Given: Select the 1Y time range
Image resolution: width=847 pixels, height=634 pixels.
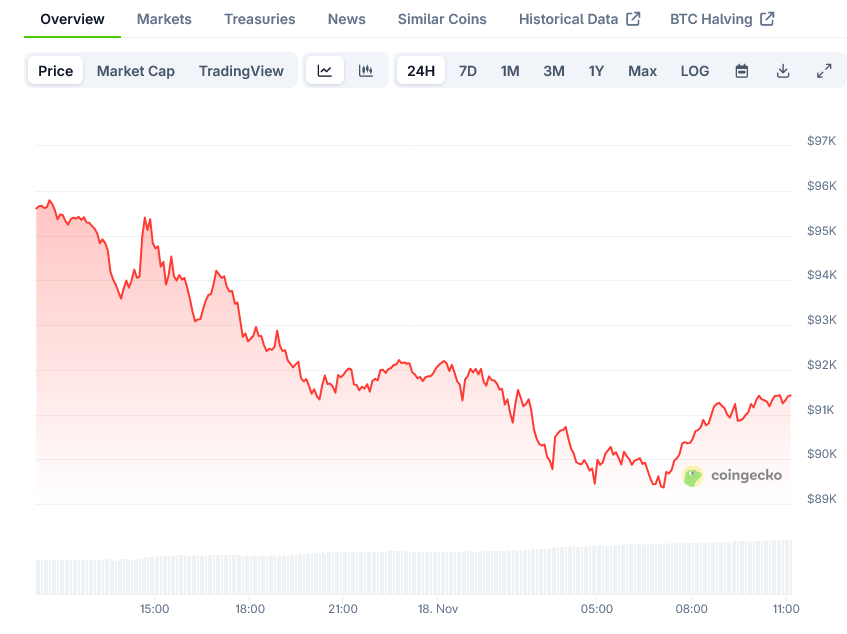Looking at the screenshot, I should 596,71.
